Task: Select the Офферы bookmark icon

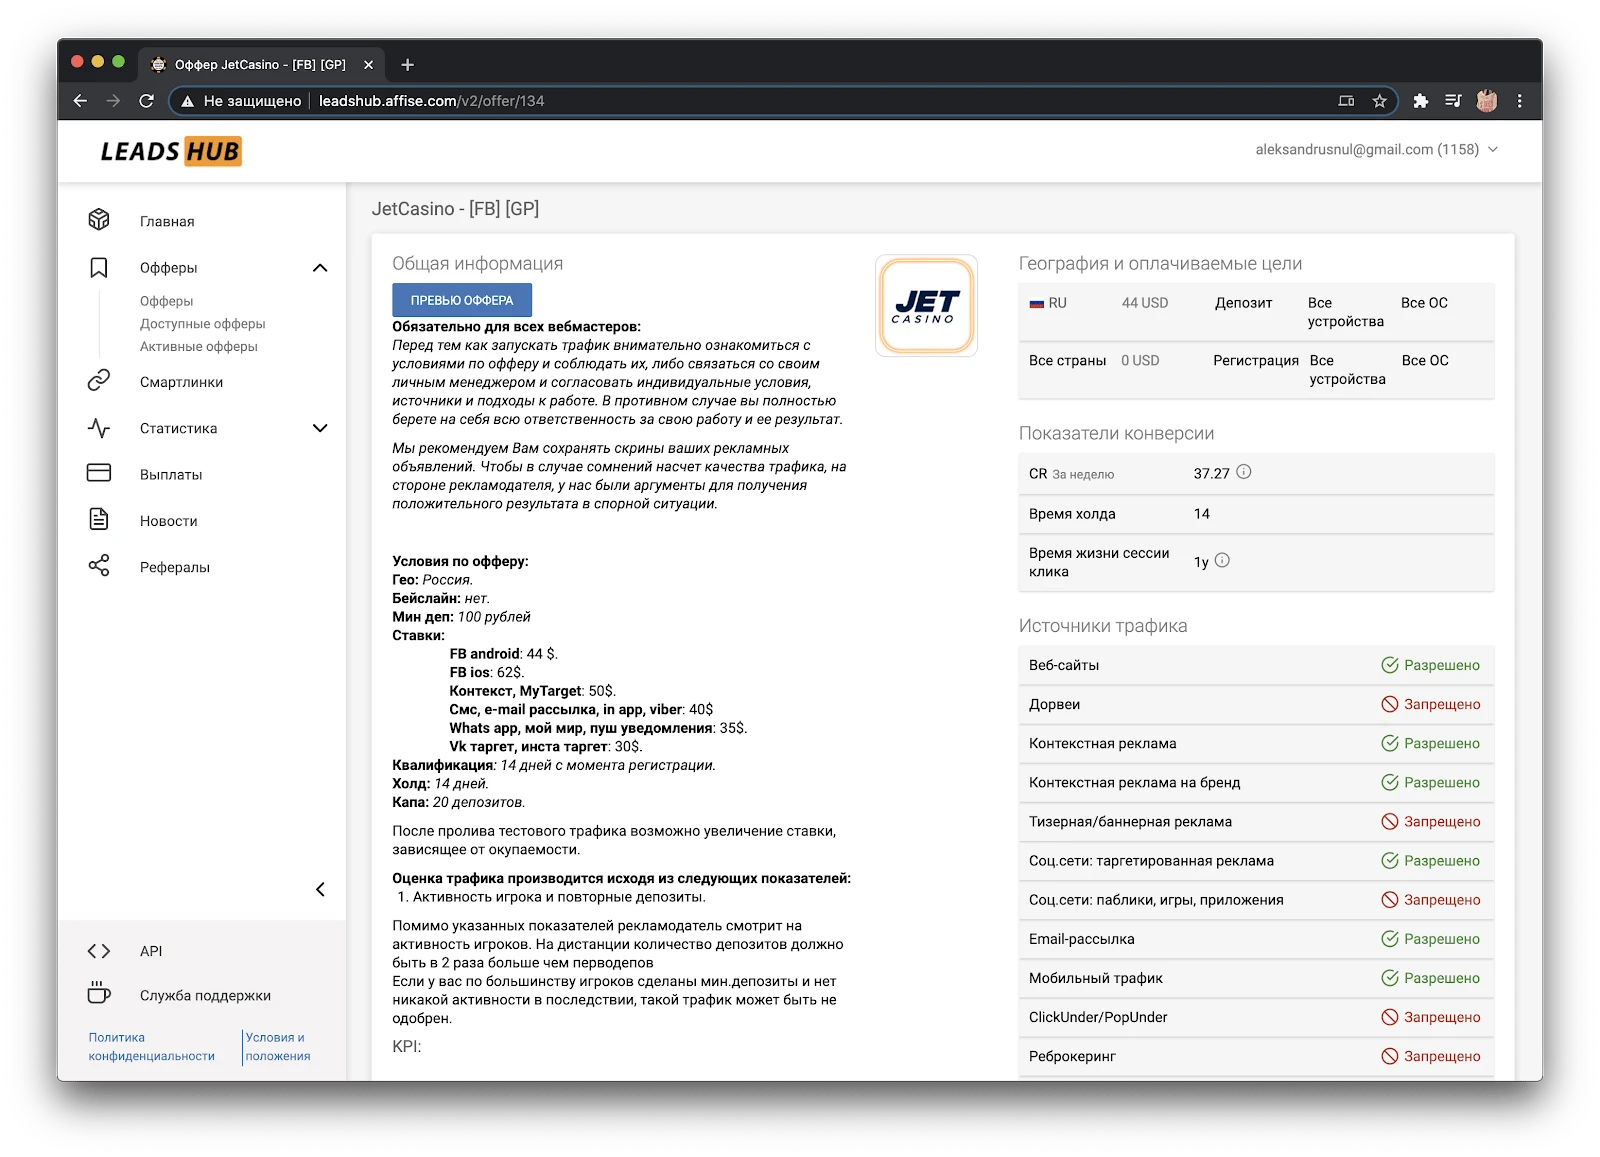Action: click(x=99, y=267)
